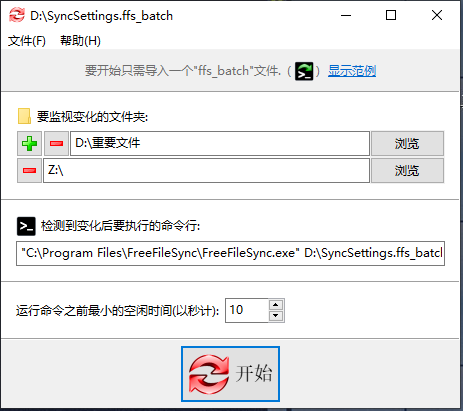Image resolution: width=463 pixels, height=411 pixels.
Task: Maximize the SyncSettings.ffs_batch window
Action: point(391,15)
